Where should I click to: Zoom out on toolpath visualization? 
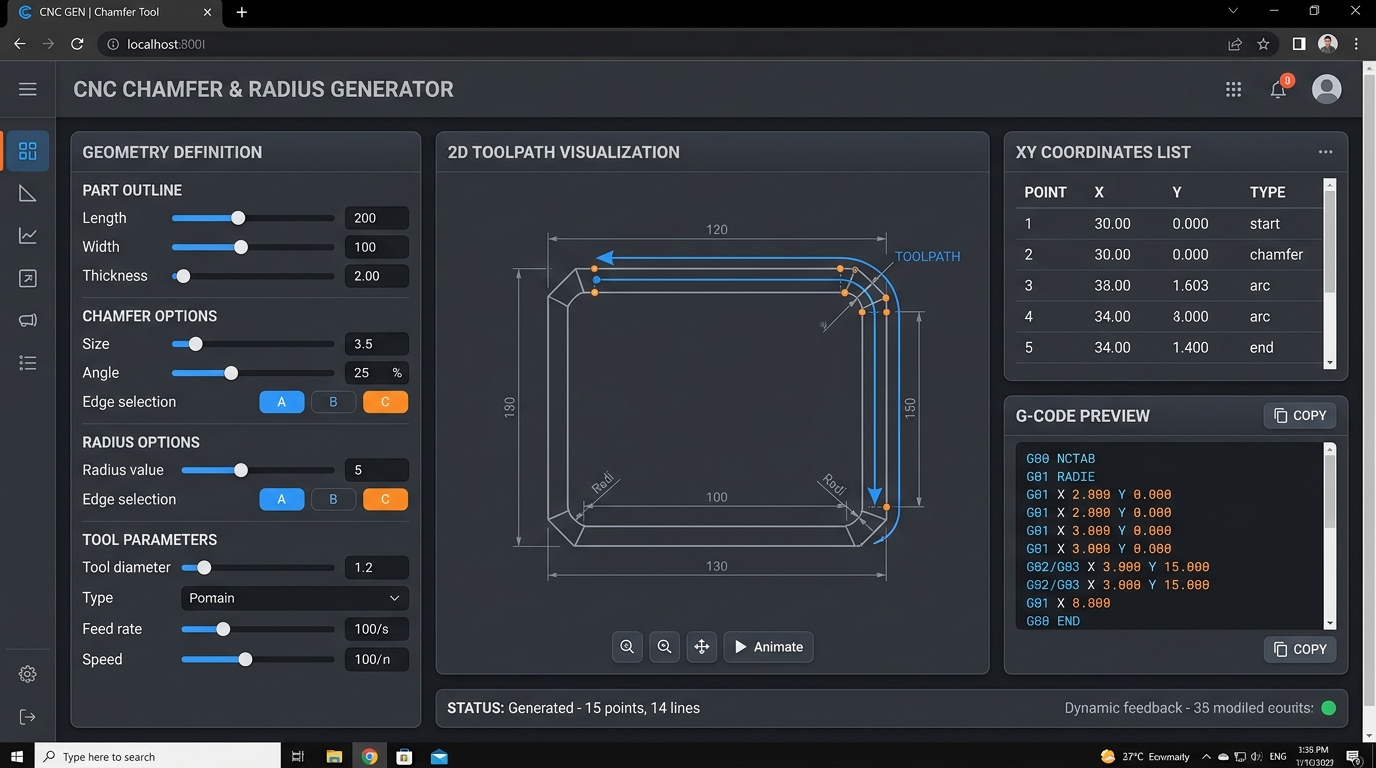[x=664, y=647]
